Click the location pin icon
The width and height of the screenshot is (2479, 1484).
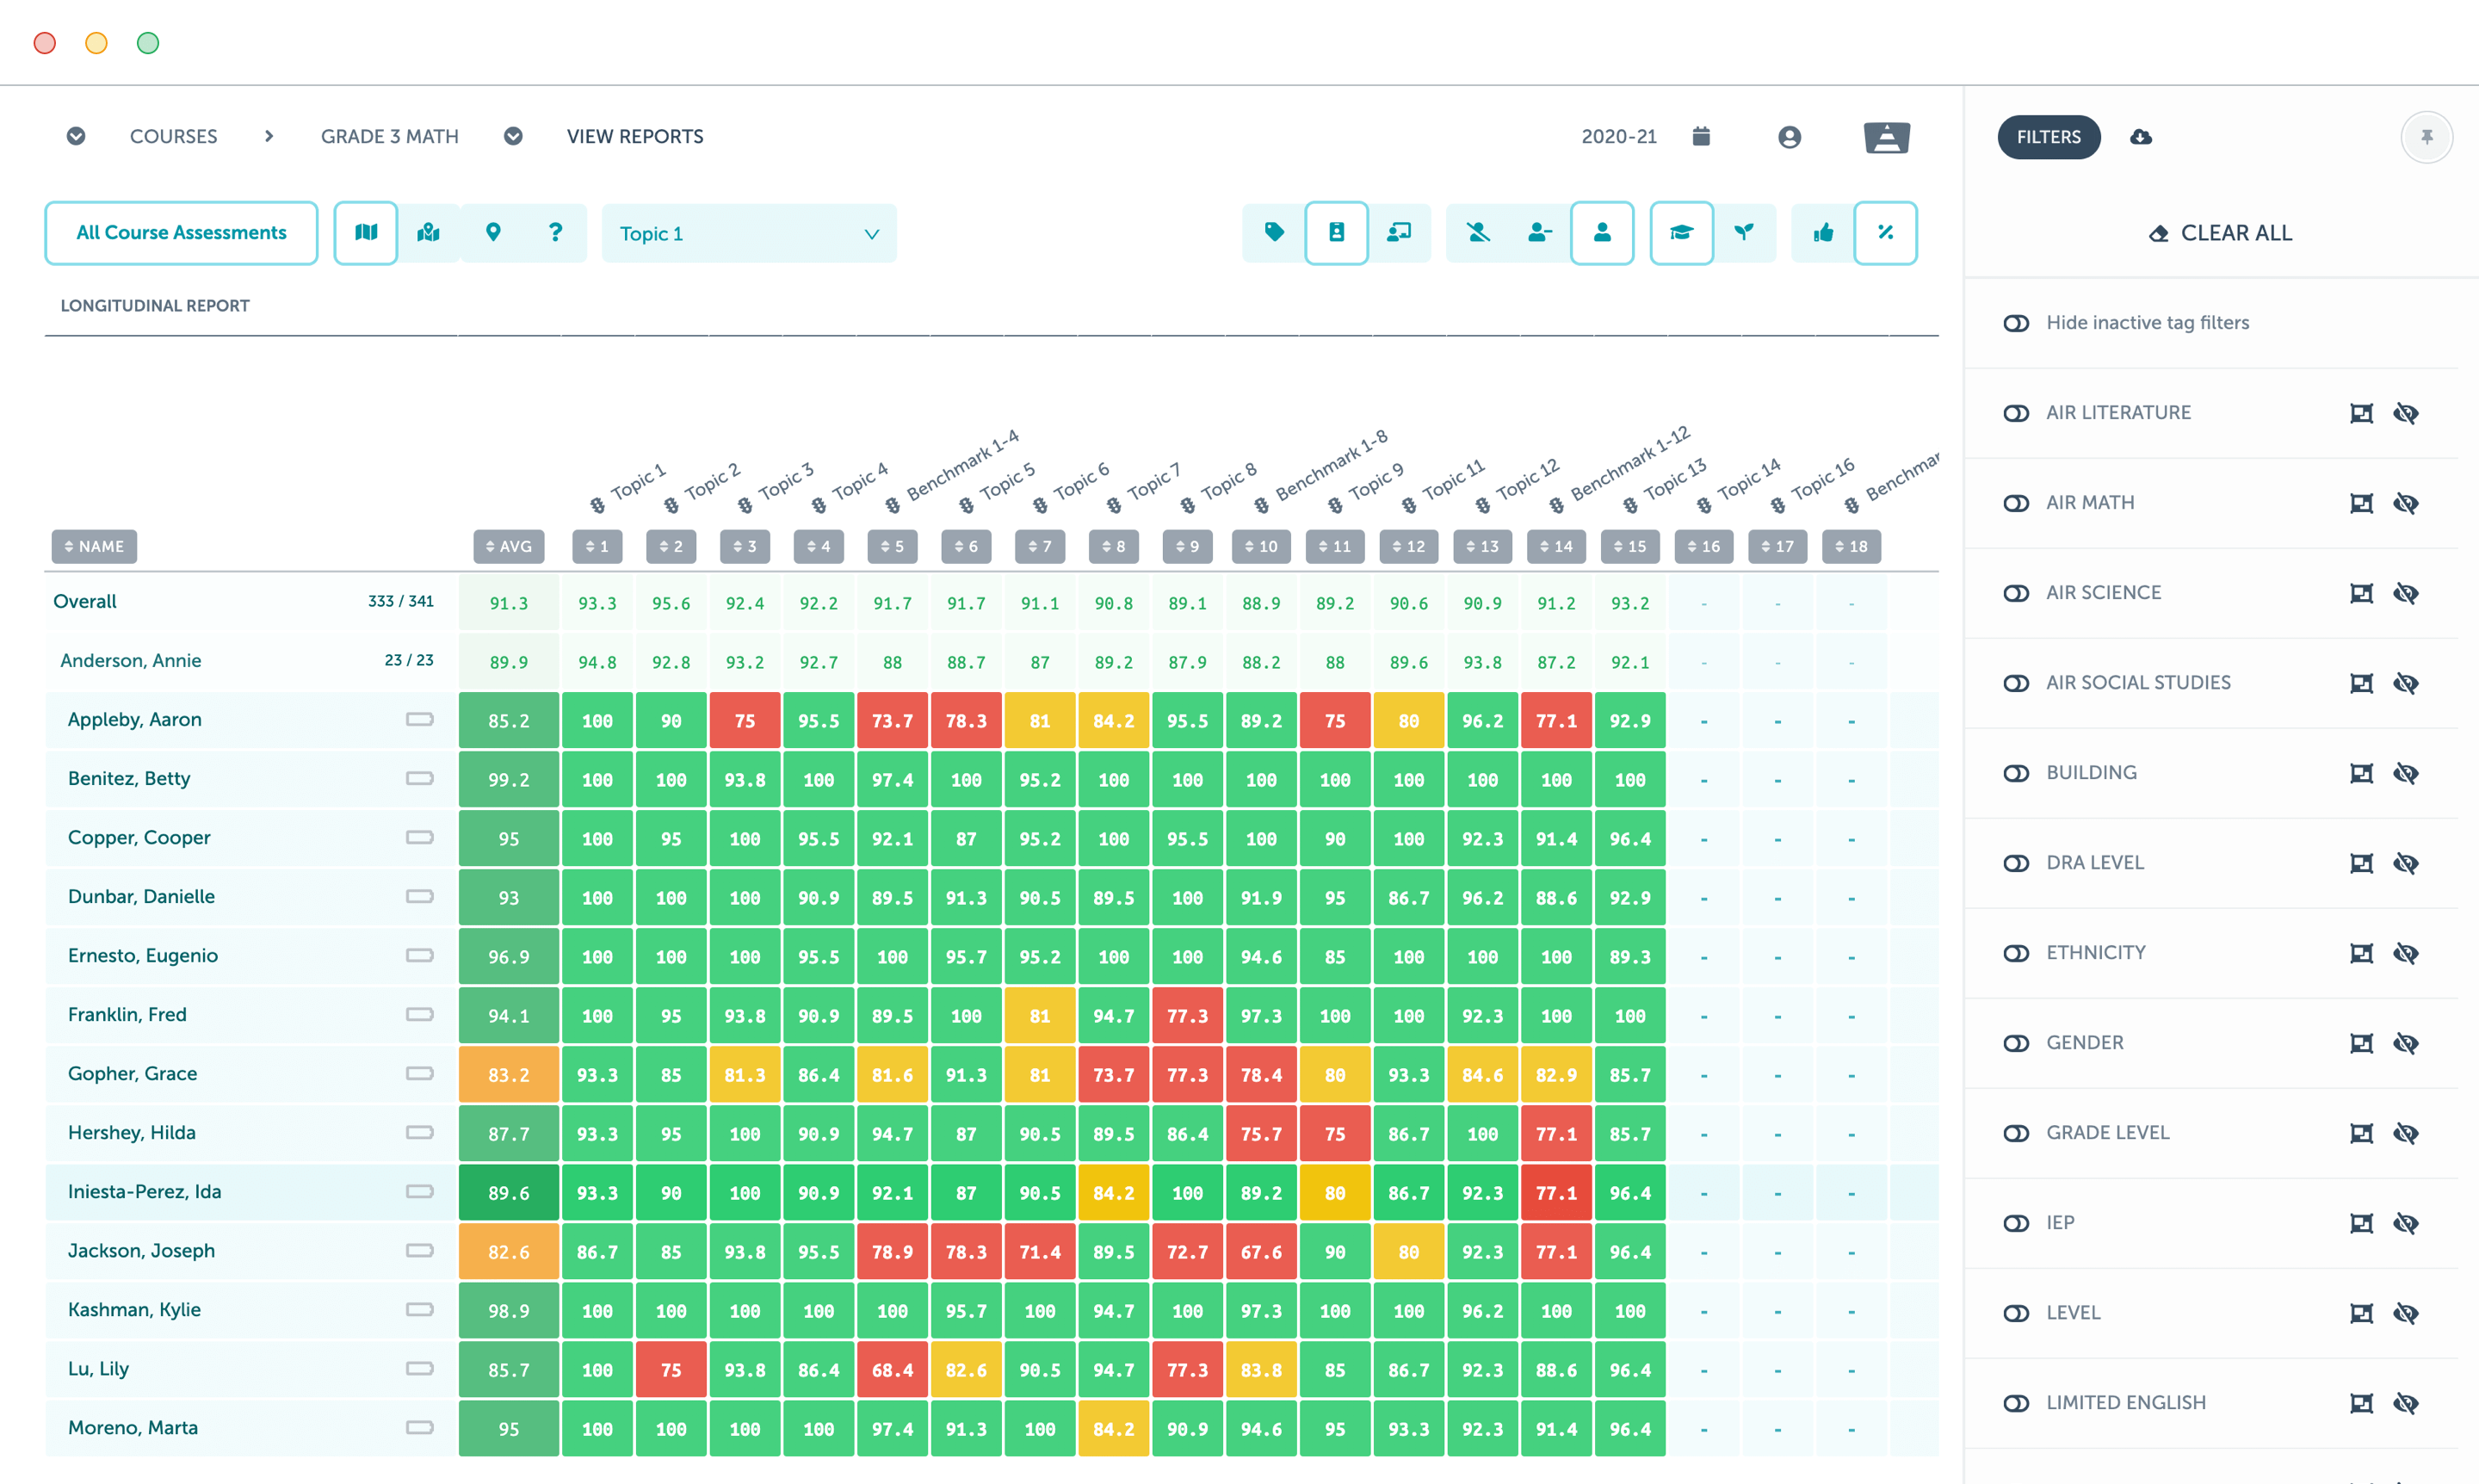[x=493, y=233]
